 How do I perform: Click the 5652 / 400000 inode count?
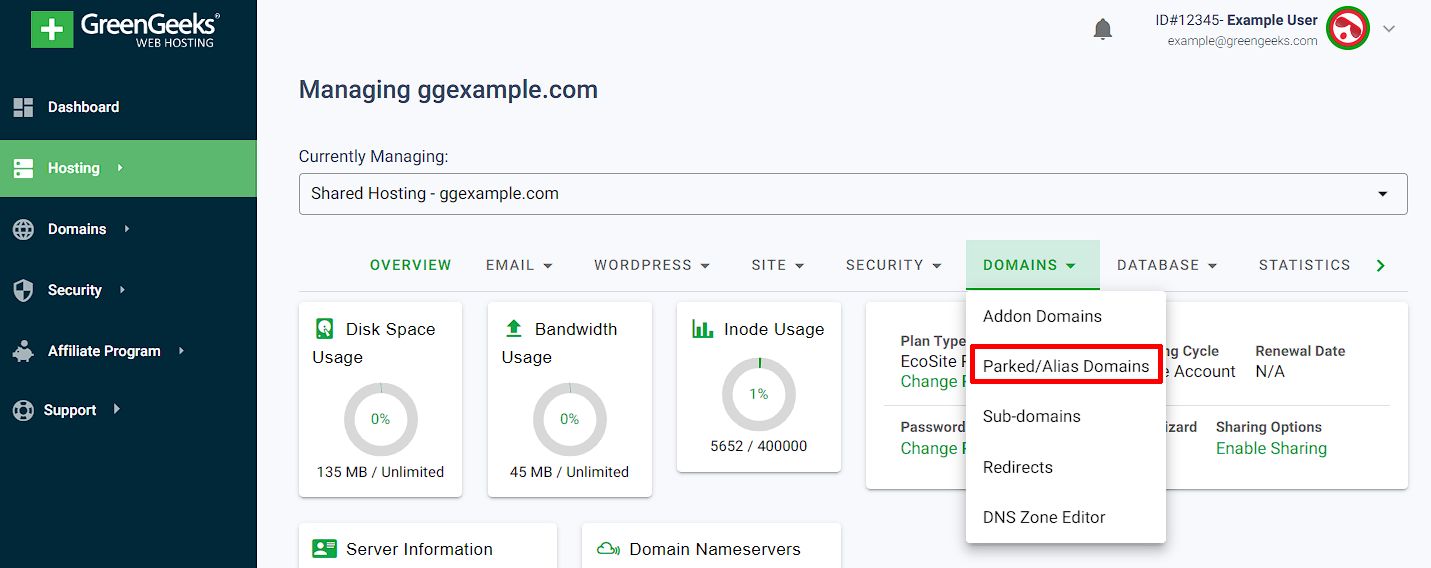click(759, 446)
